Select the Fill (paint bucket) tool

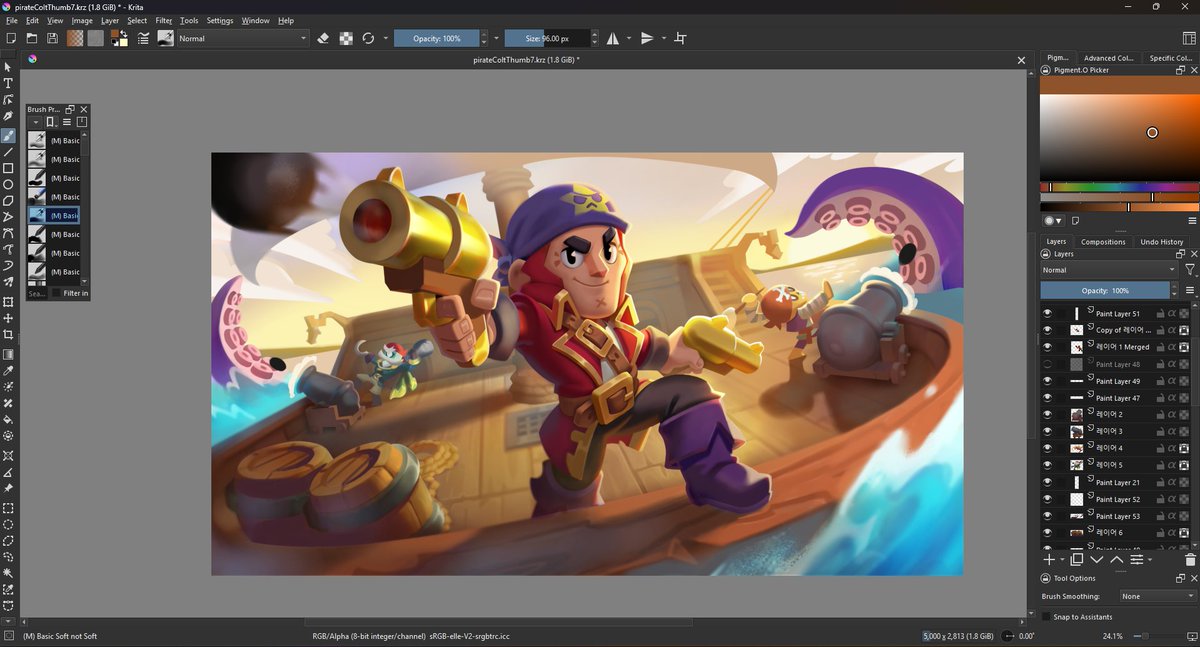[x=8, y=420]
